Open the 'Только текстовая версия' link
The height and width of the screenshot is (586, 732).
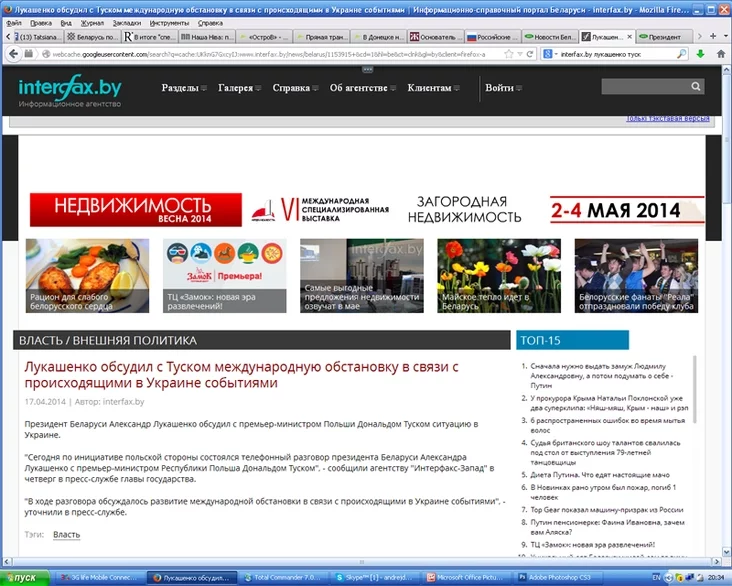pos(667,119)
